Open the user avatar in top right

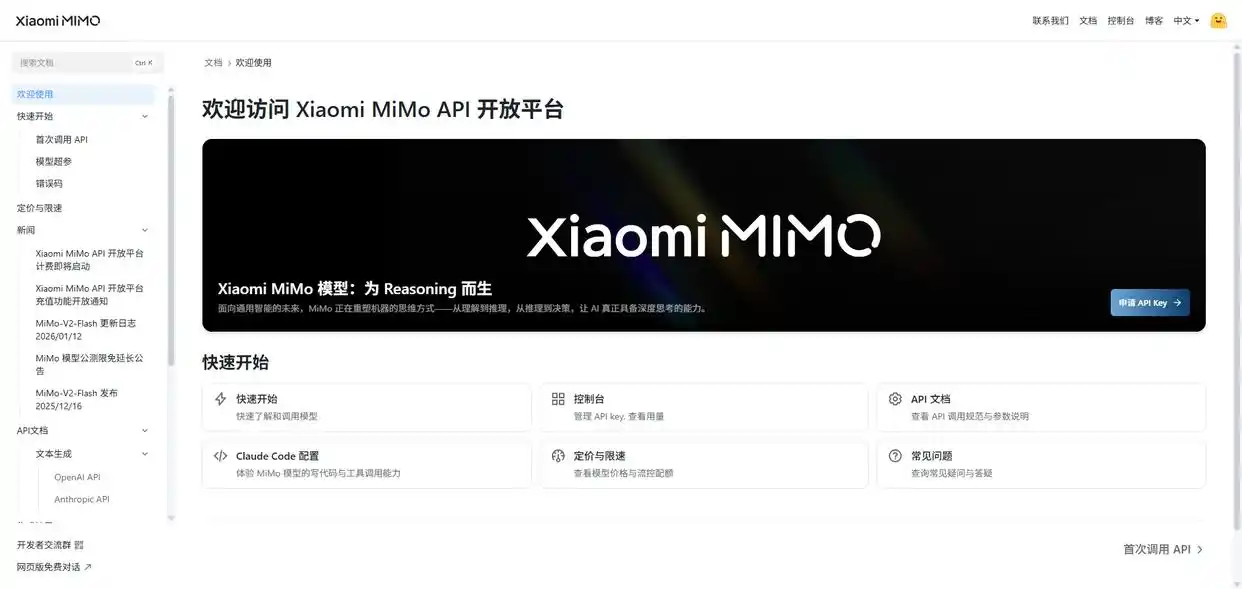click(1218, 20)
